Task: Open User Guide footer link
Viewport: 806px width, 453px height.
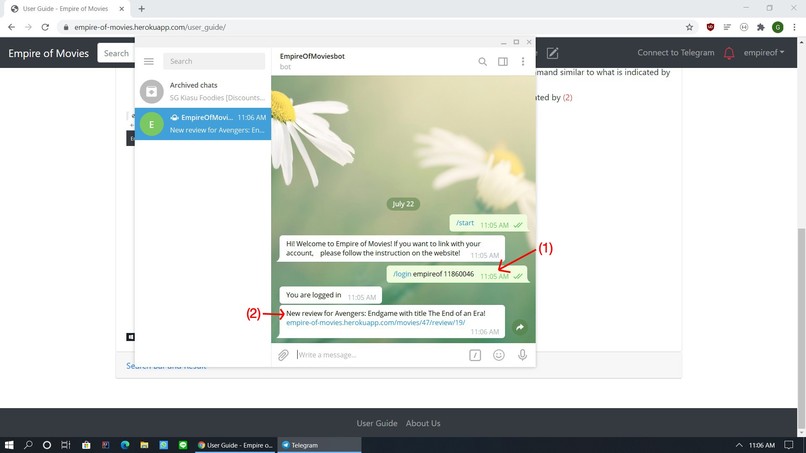Action: [377, 423]
